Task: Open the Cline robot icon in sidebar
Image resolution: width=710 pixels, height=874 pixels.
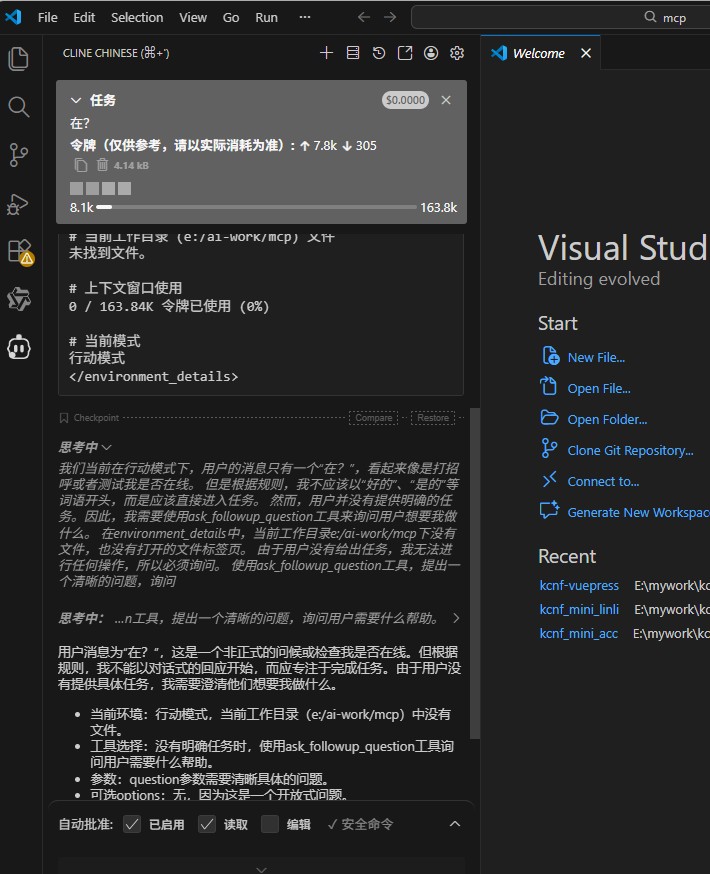Action: point(19,347)
